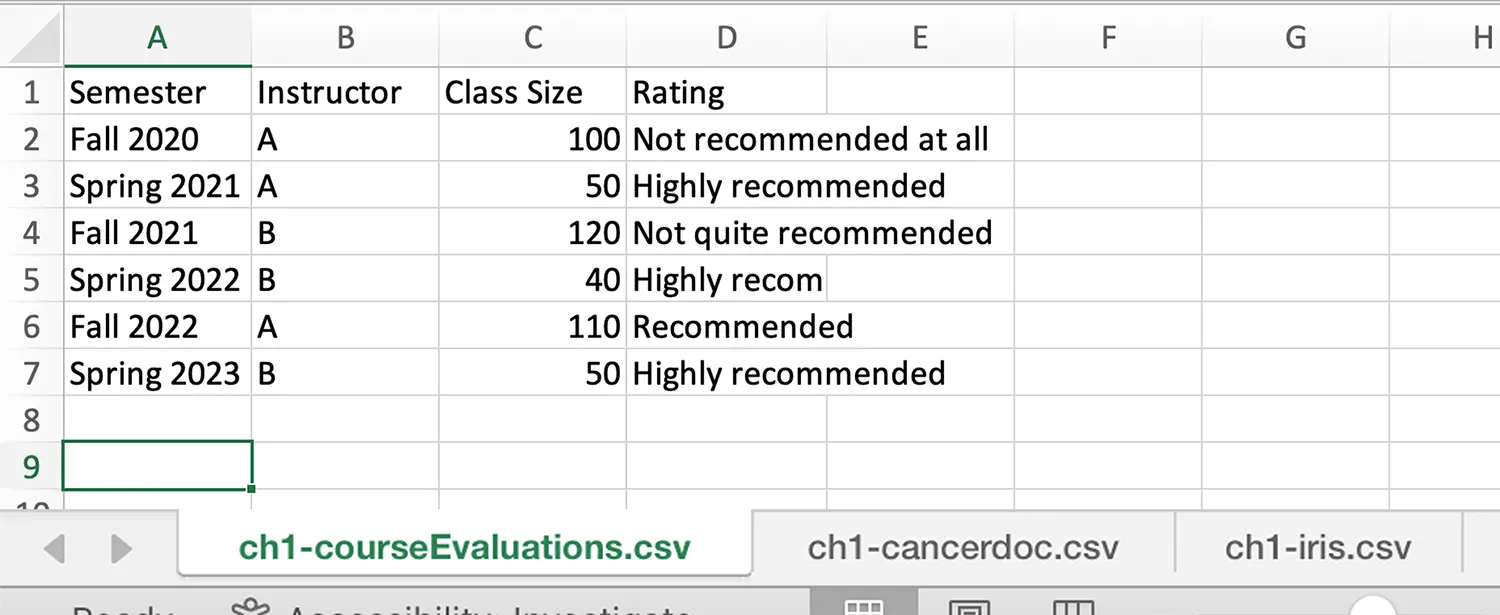Switch to the ch1-cancerdoc.csv sheet tab
This screenshot has height=615, width=1500.
[x=963, y=547]
